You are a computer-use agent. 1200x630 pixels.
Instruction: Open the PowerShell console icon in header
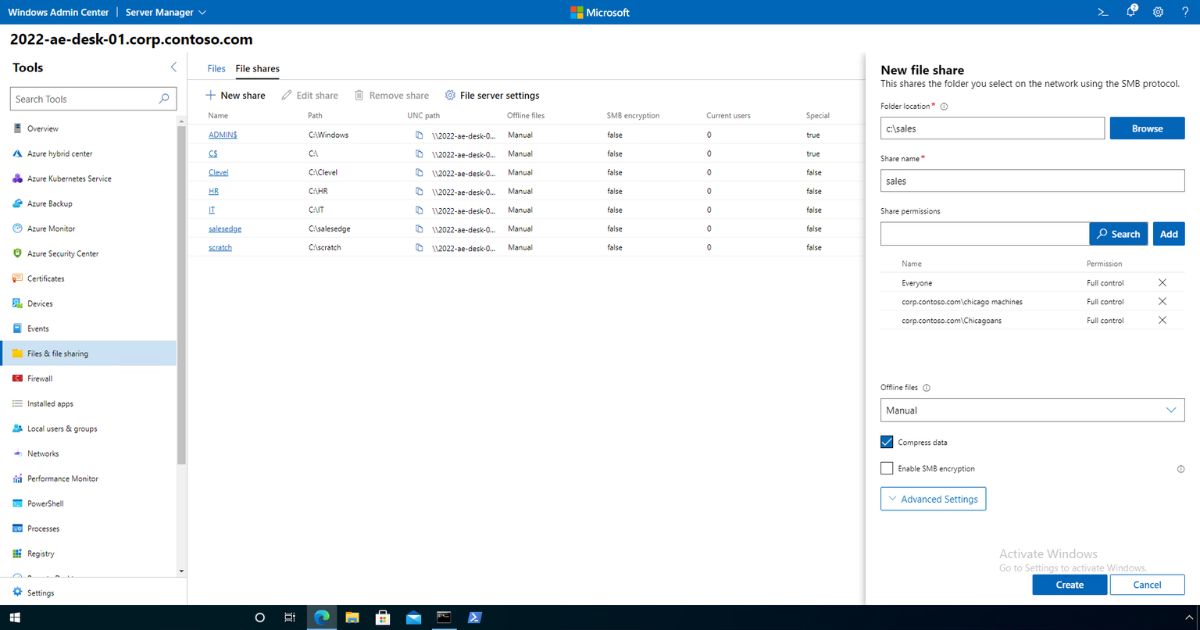(1103, 12)
